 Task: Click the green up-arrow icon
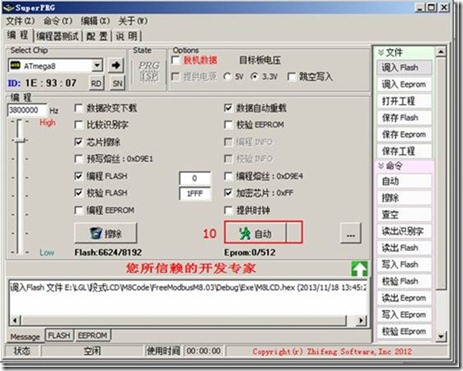click(x=359, y=269)
